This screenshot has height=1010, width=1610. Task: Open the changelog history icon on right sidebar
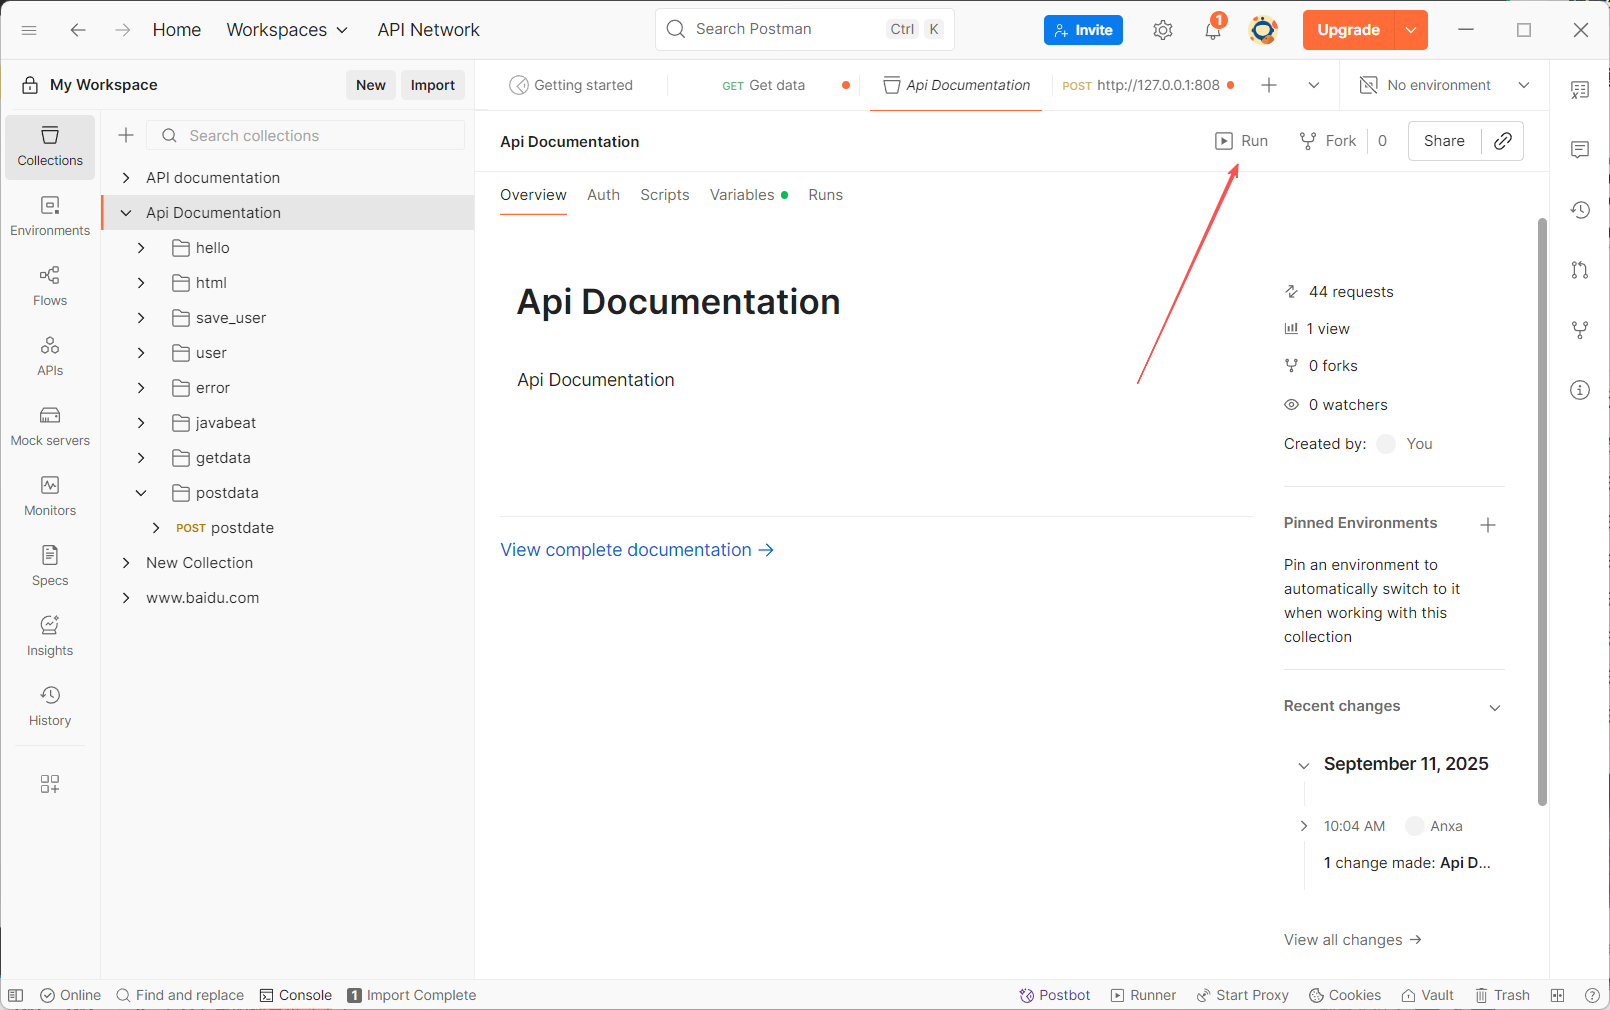[1580, 210]
